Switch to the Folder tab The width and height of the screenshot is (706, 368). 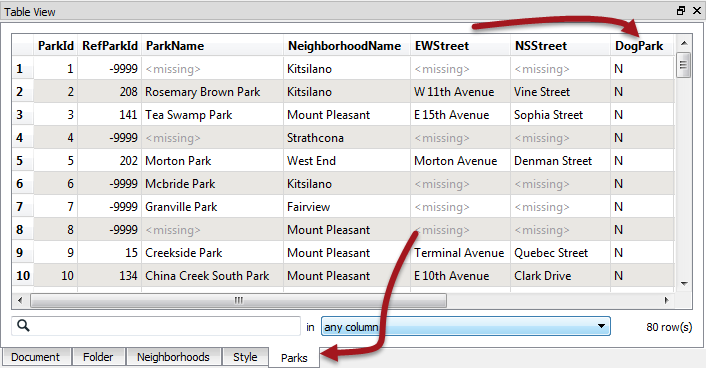pyautogui.click(x=98, y=357)
